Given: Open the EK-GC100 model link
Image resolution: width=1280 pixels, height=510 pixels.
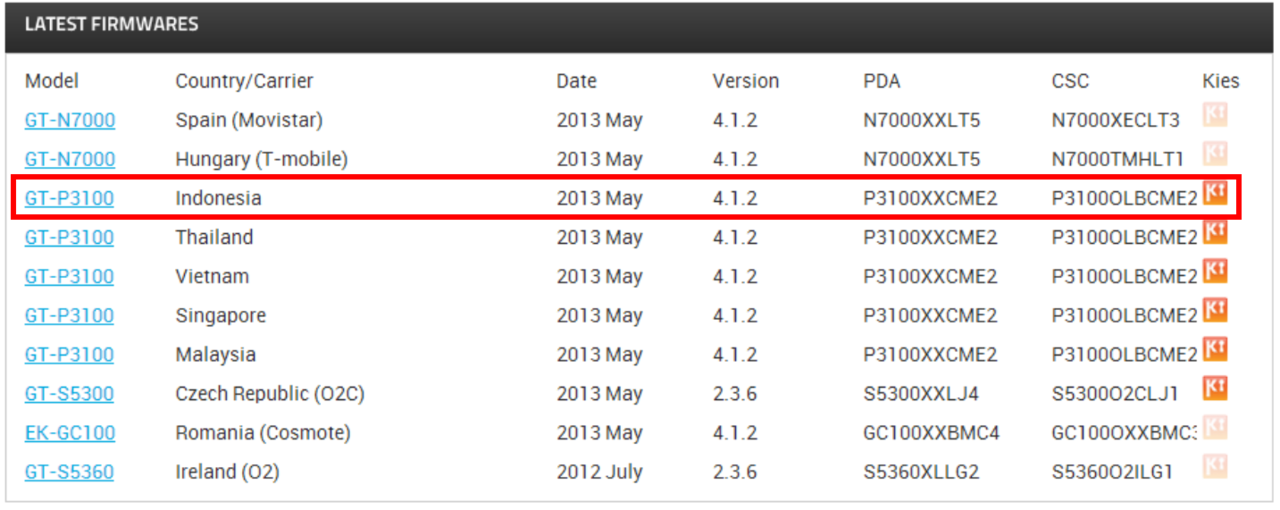Looking at the screenshot, I should pyautogui.click(x=70, y=433).
